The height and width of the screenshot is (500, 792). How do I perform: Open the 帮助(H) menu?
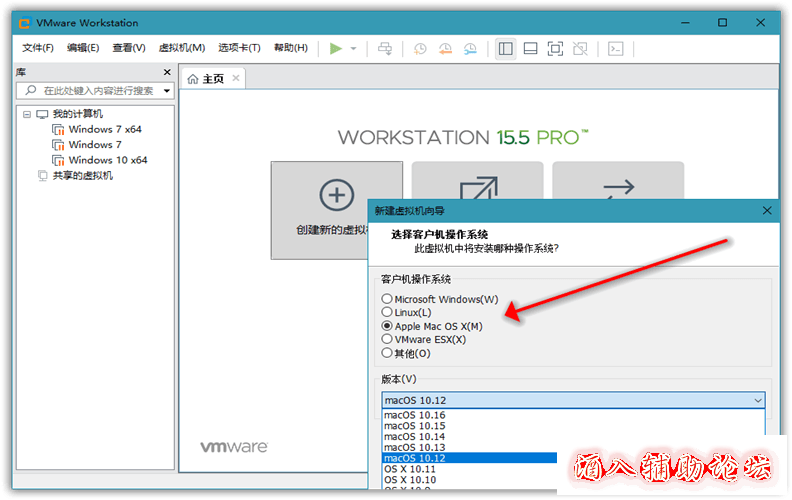[x=291, y=48]
